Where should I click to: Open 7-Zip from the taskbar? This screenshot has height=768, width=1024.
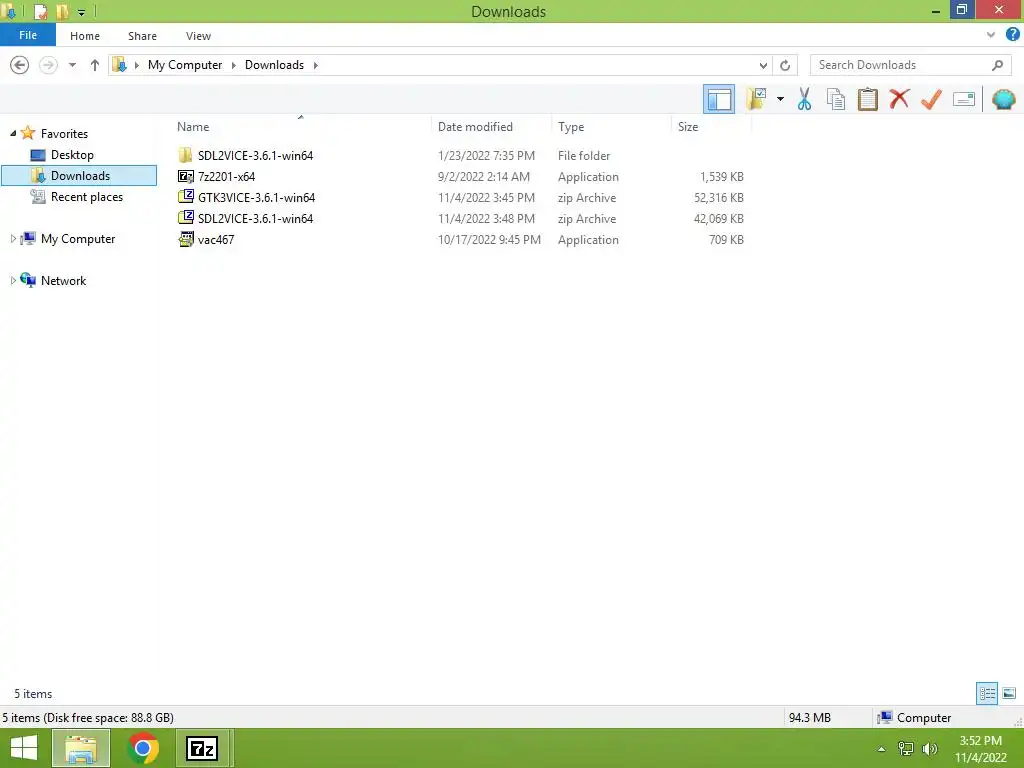coord(202,748)
